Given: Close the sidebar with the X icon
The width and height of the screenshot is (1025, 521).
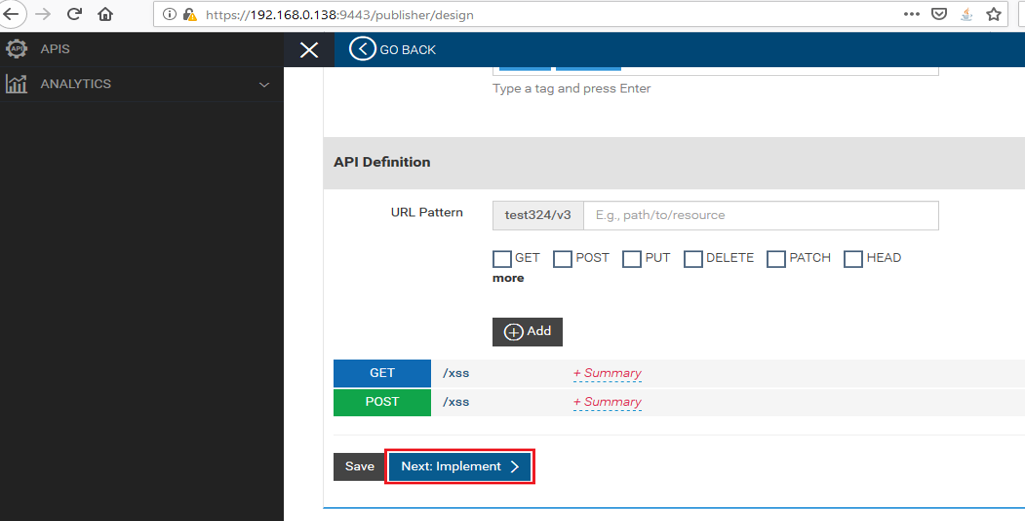Looking at the screenshot, I should click(x=309, y=50).
